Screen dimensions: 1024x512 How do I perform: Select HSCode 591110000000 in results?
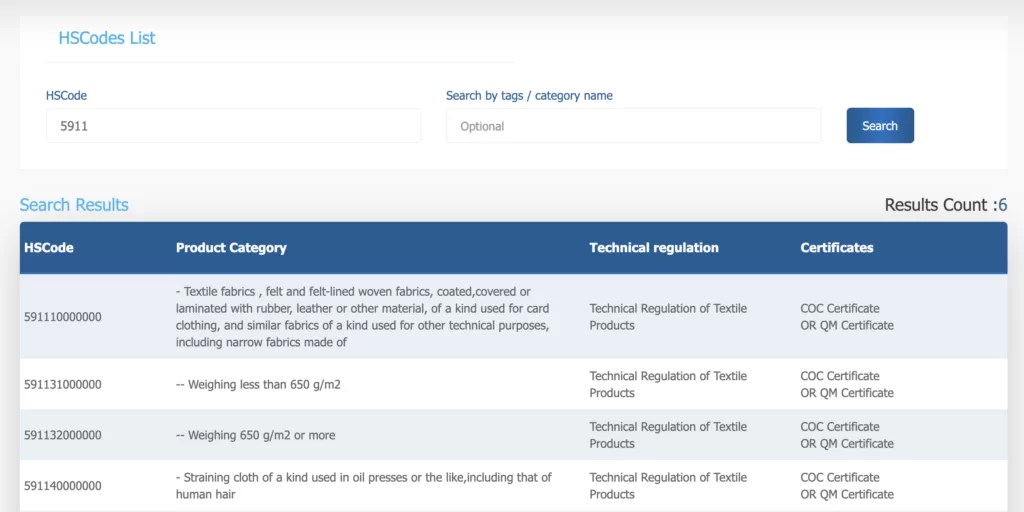pyautogui.click(x=63, y=317)
